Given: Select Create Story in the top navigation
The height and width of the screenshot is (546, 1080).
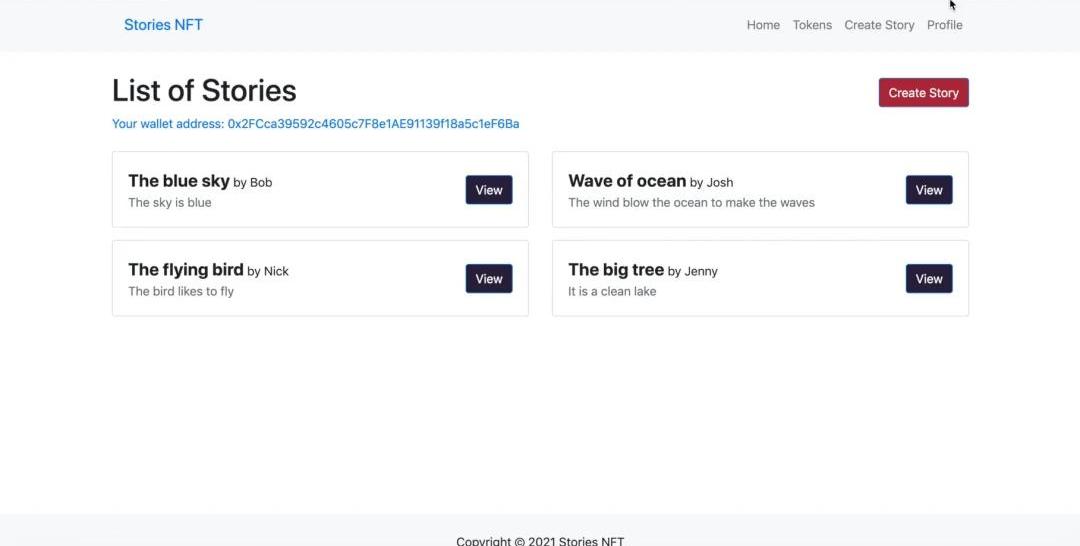Looking at the screenshot, I should pos(879,25).
